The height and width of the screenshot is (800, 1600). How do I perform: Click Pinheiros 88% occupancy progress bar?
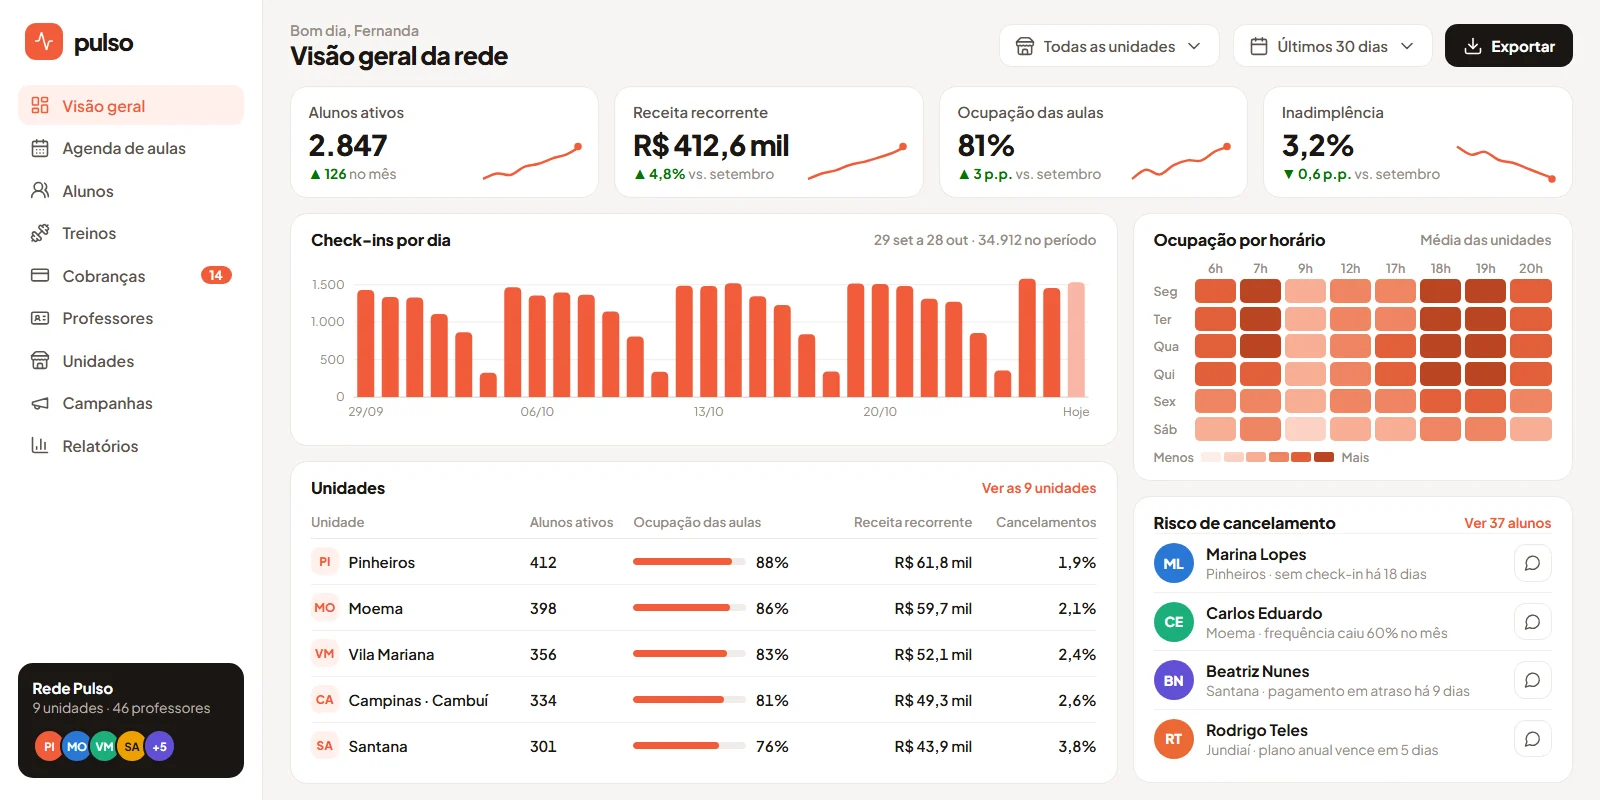pos(689,562)
